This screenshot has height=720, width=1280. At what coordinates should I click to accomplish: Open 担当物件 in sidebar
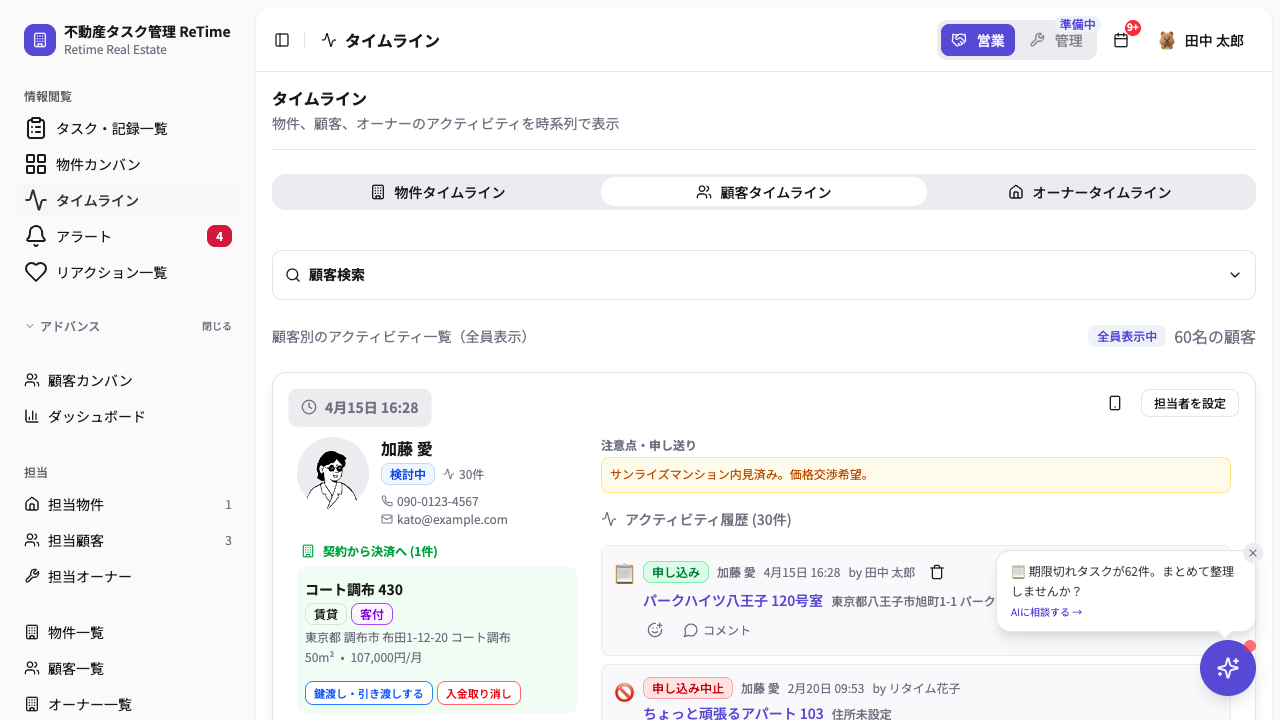128,504
